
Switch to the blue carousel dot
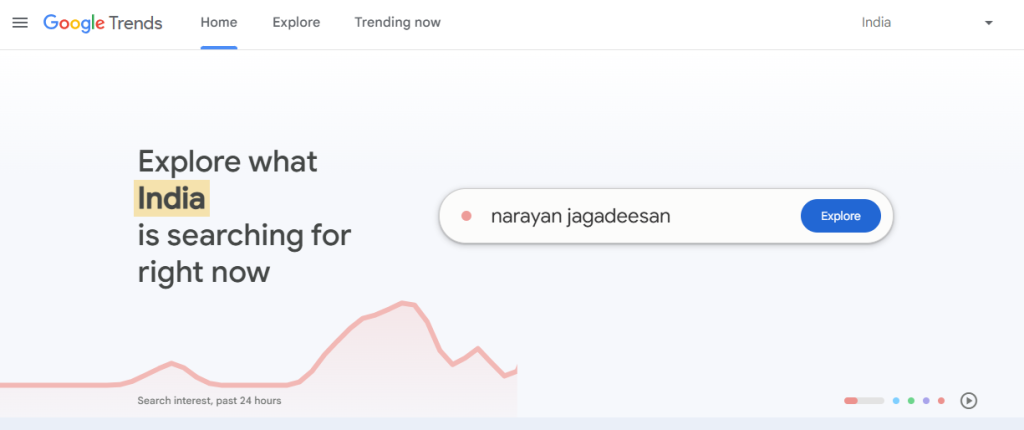(x=896, y=401)
